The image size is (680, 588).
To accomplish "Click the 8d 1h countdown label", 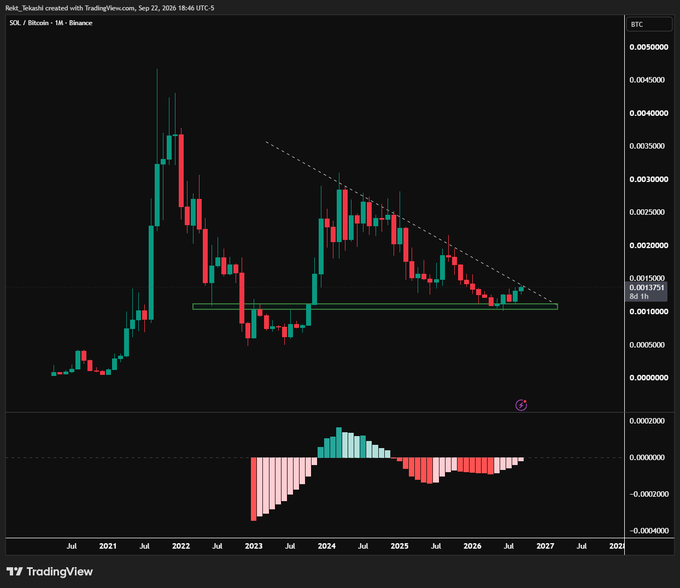I will [639, 296].
